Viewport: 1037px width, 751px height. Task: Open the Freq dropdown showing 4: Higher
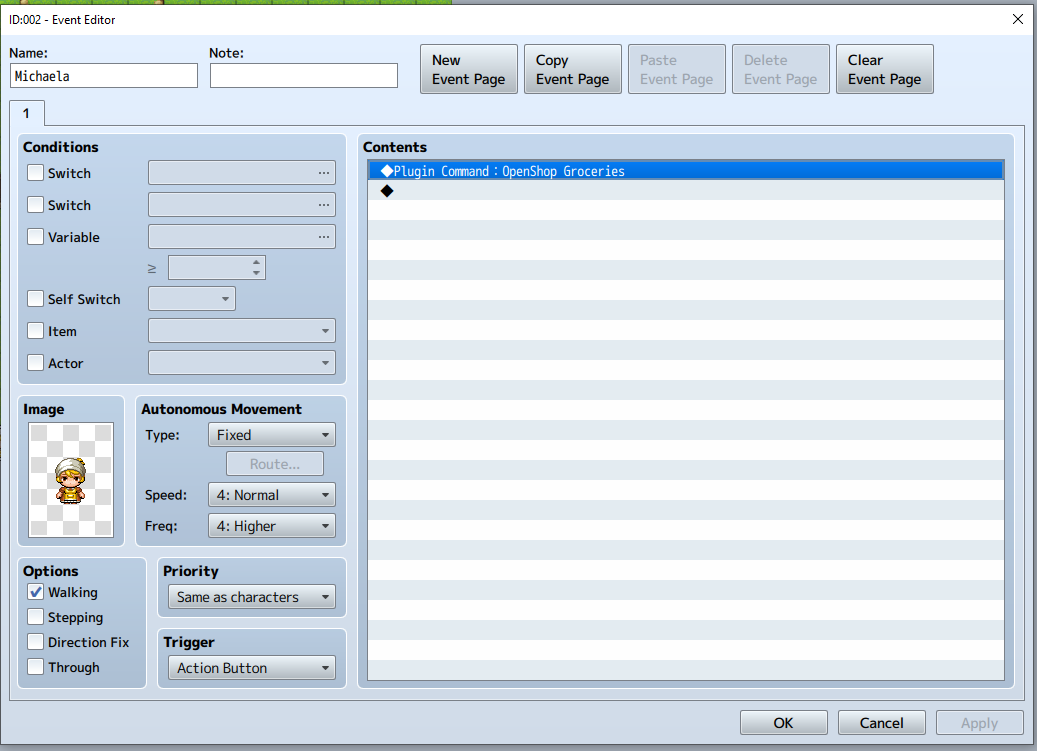tap(272, 526)
